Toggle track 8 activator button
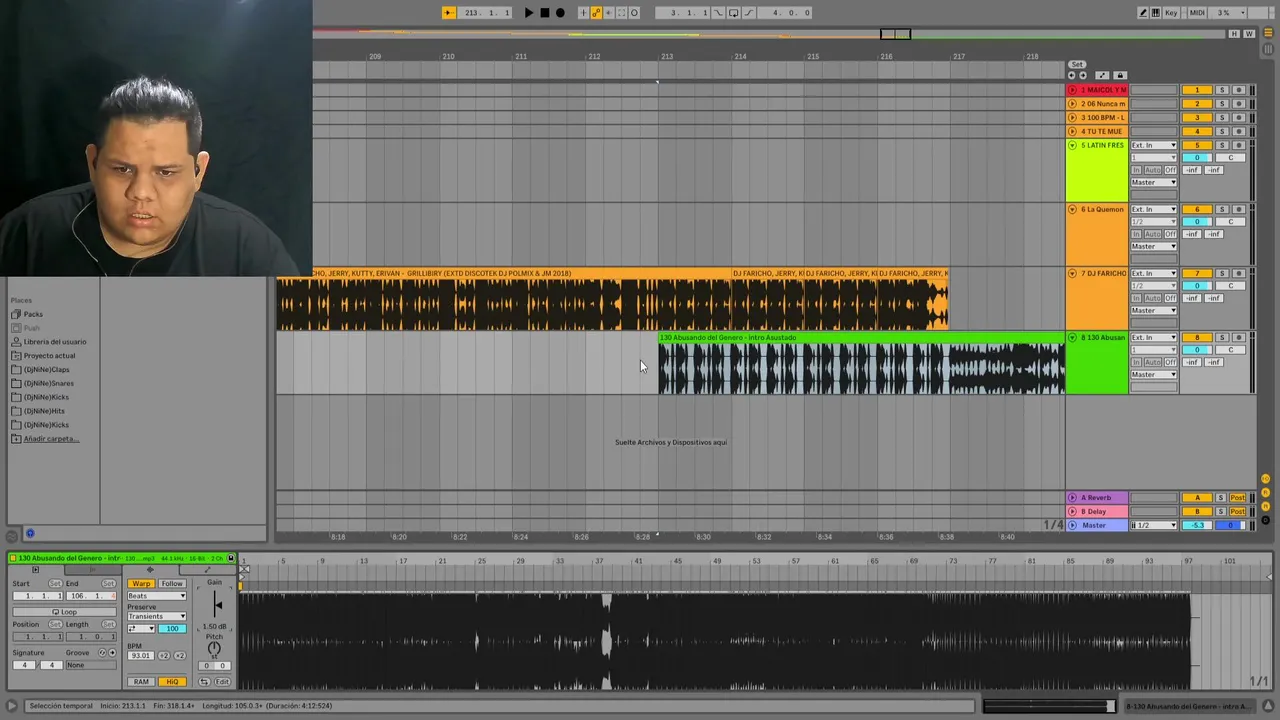1280x720 pixels. pos(1197,337)
